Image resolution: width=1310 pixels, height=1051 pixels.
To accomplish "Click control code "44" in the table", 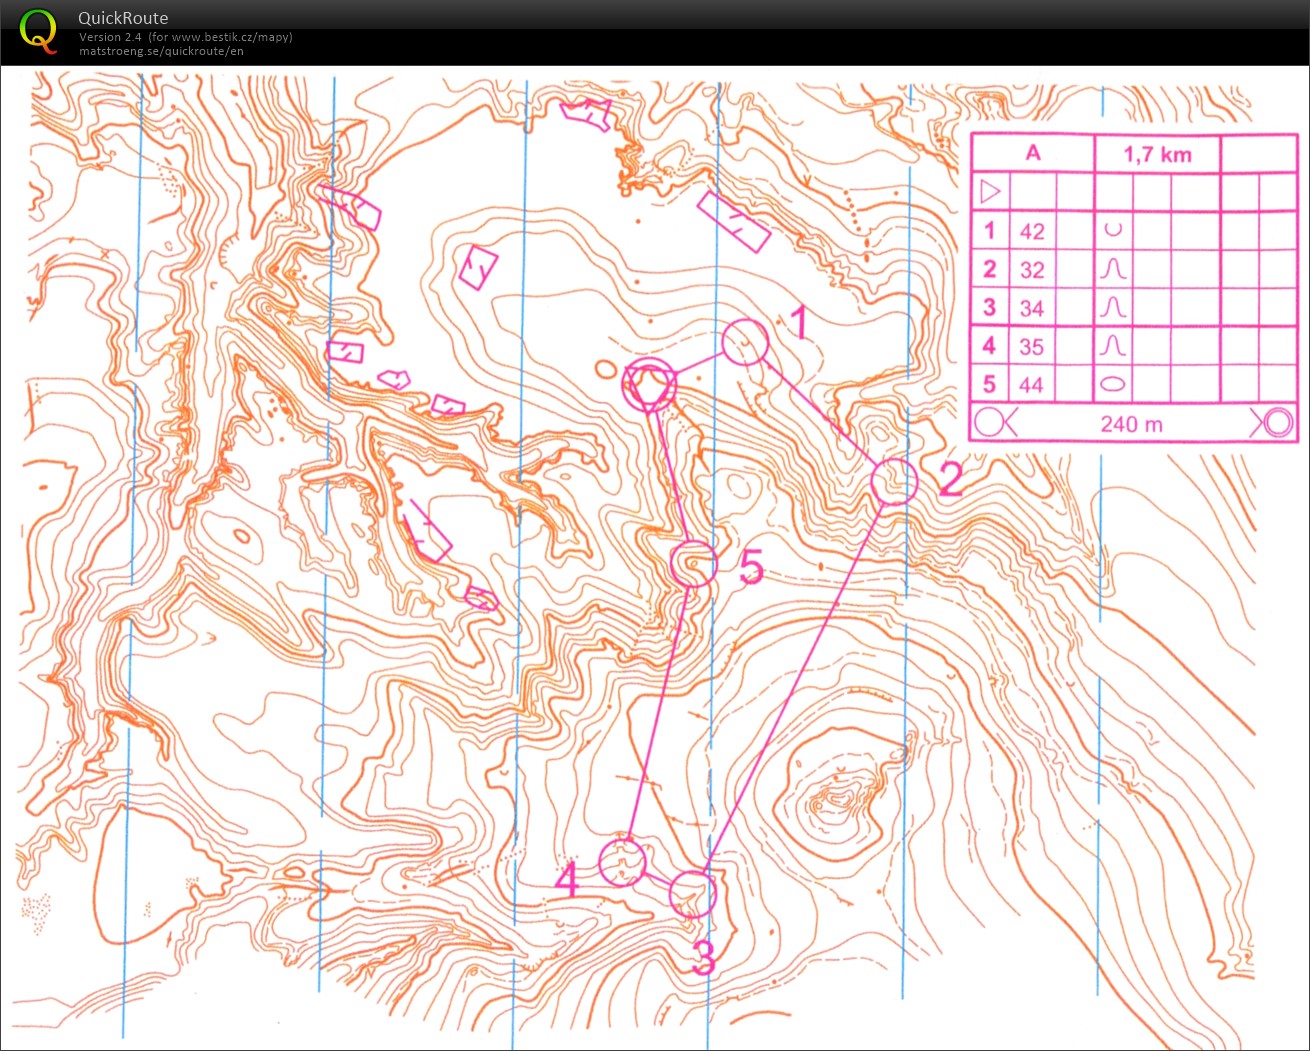I will 1032,385.
